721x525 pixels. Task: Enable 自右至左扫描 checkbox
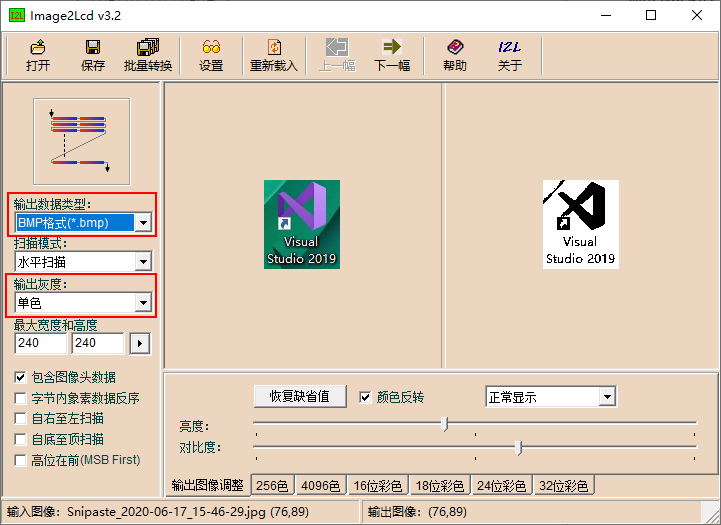[20, 418]
